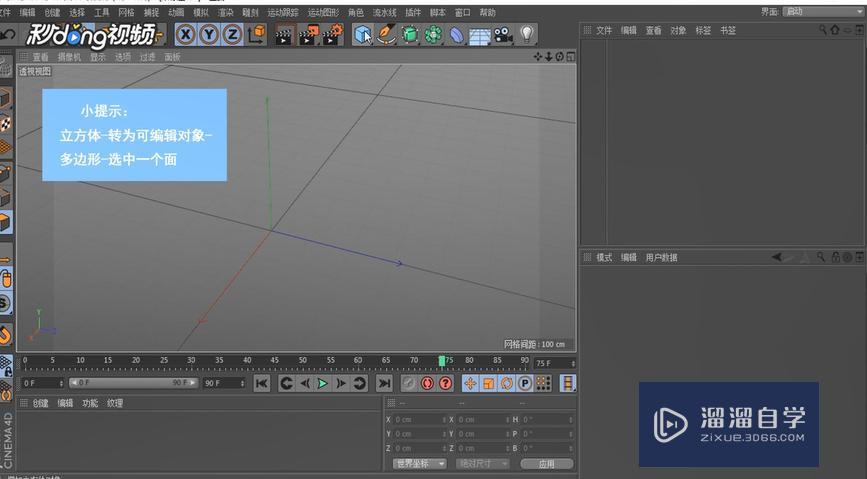The width and height of the screenshot is (867, 479).
Task: Render the active view clapperboard icon
Action: coord(283,35)
